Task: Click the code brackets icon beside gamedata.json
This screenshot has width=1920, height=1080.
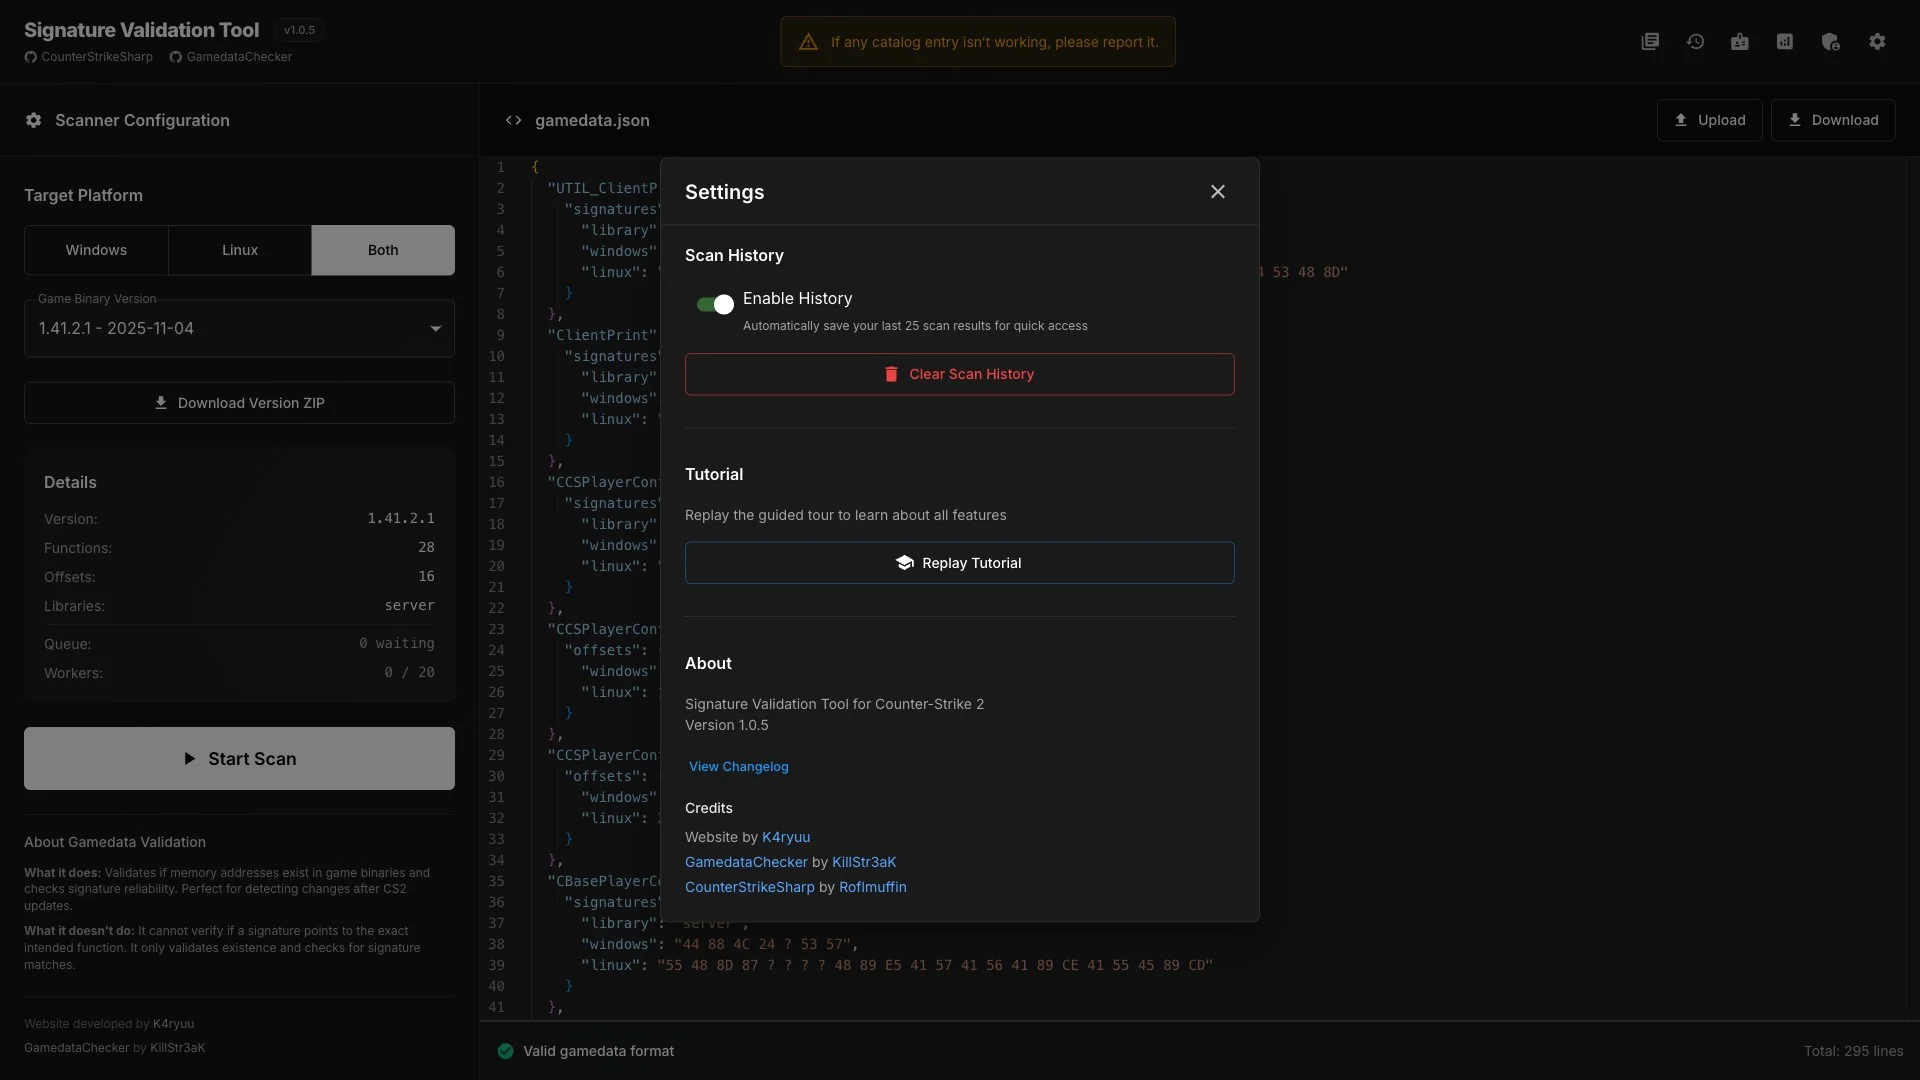Action: click(x=514, y=120)
